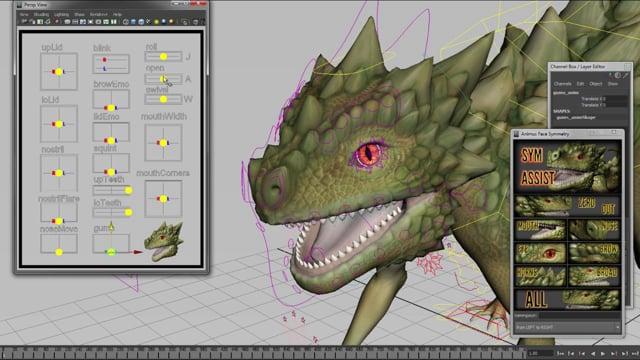The height and width of the screenshot is (360, 640).
Task: Open Channels menu in Channel Box
Action: (x=562, y=84)
